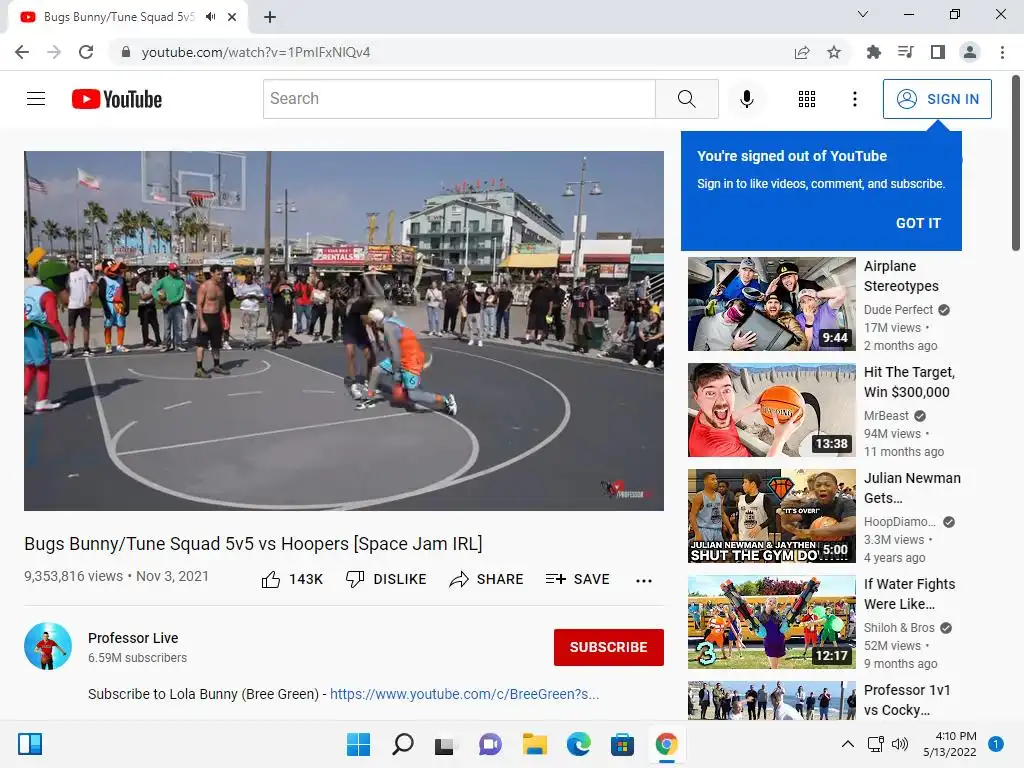The image size is (1024, 768).
Task: Open the YouTube apps grid
Action: [x=807, y=99]
